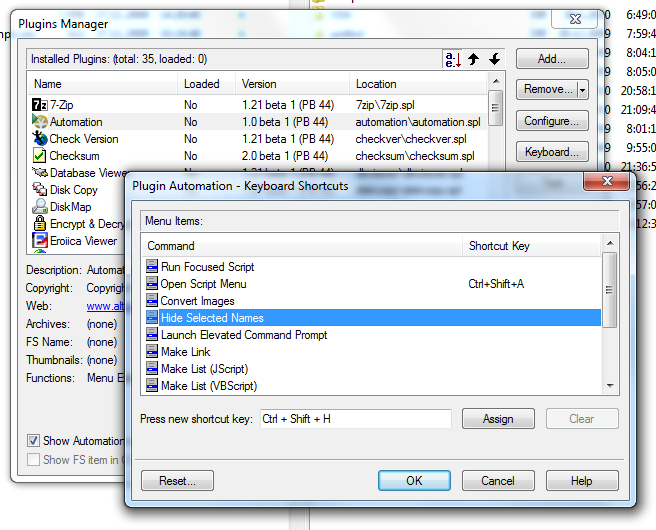
Task: Click the 7-Zip plugin icon
Action: pyautogui.click(x=40, y=105)
